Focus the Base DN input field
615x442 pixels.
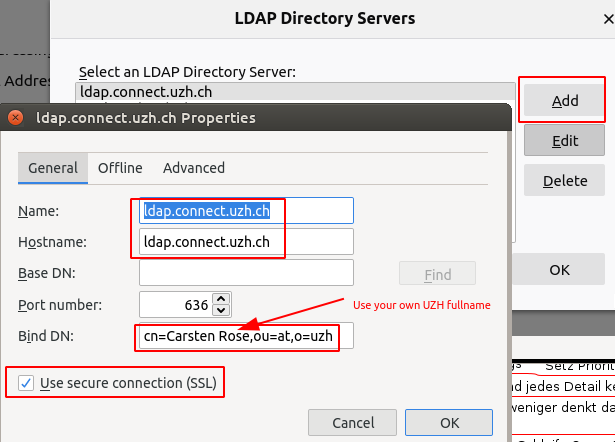[x=246, y=273]
